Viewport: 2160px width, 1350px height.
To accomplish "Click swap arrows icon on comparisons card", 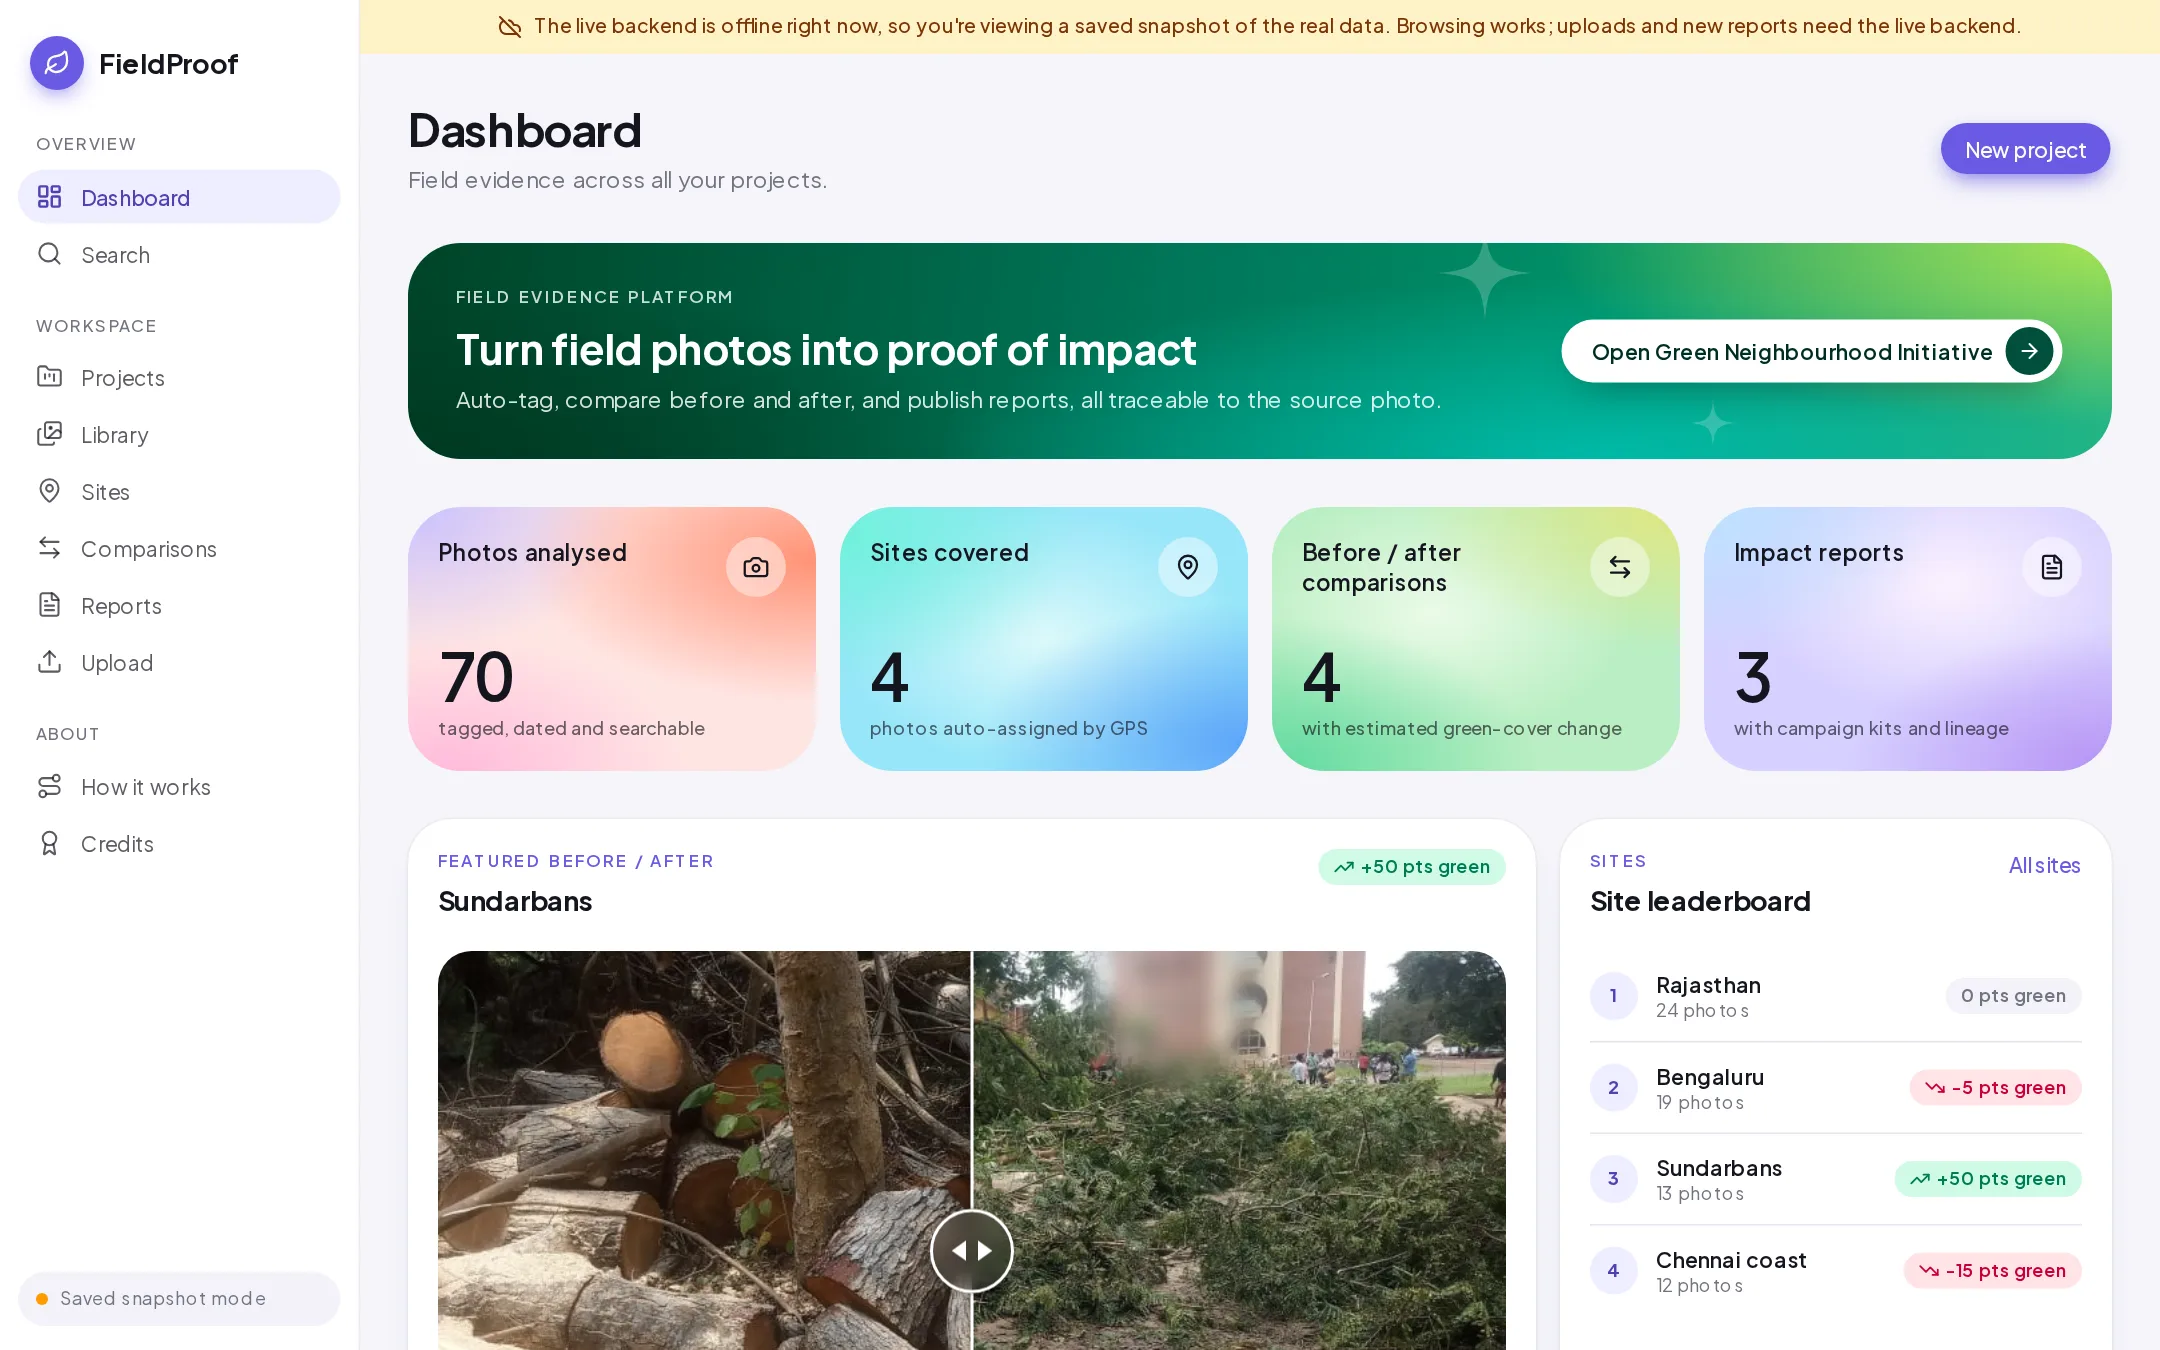I will point(1620,567).
